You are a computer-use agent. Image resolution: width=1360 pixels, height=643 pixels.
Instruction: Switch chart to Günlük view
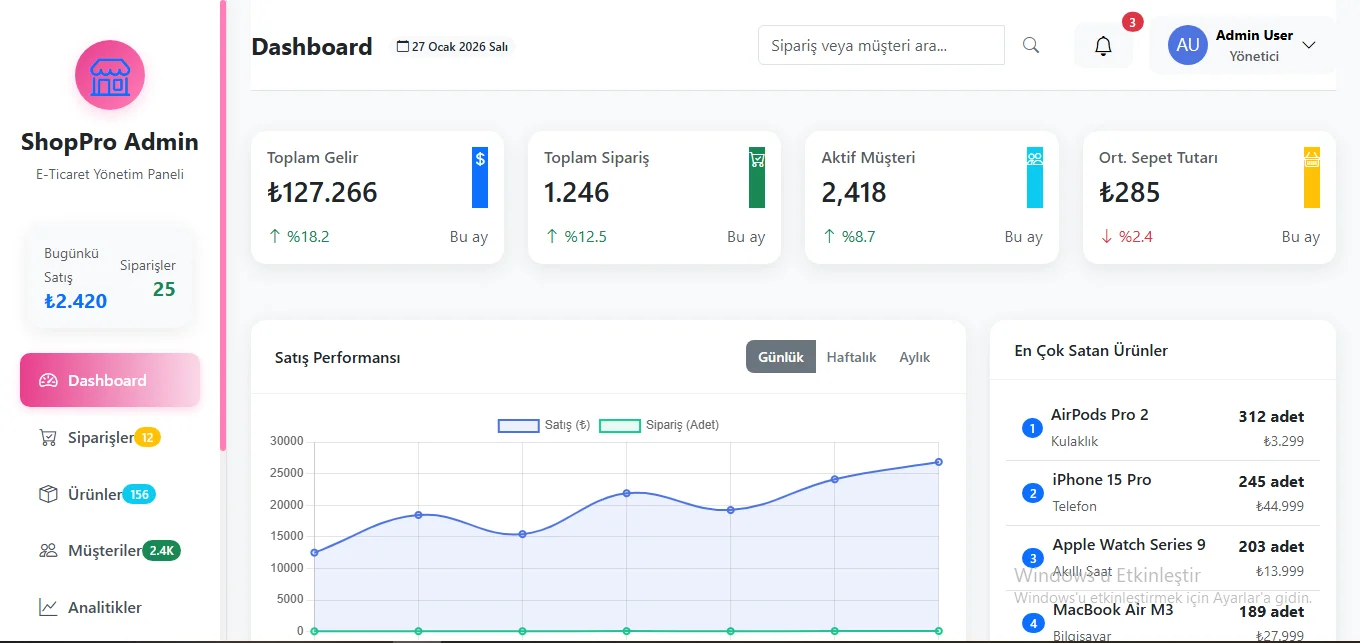[781, 357]
